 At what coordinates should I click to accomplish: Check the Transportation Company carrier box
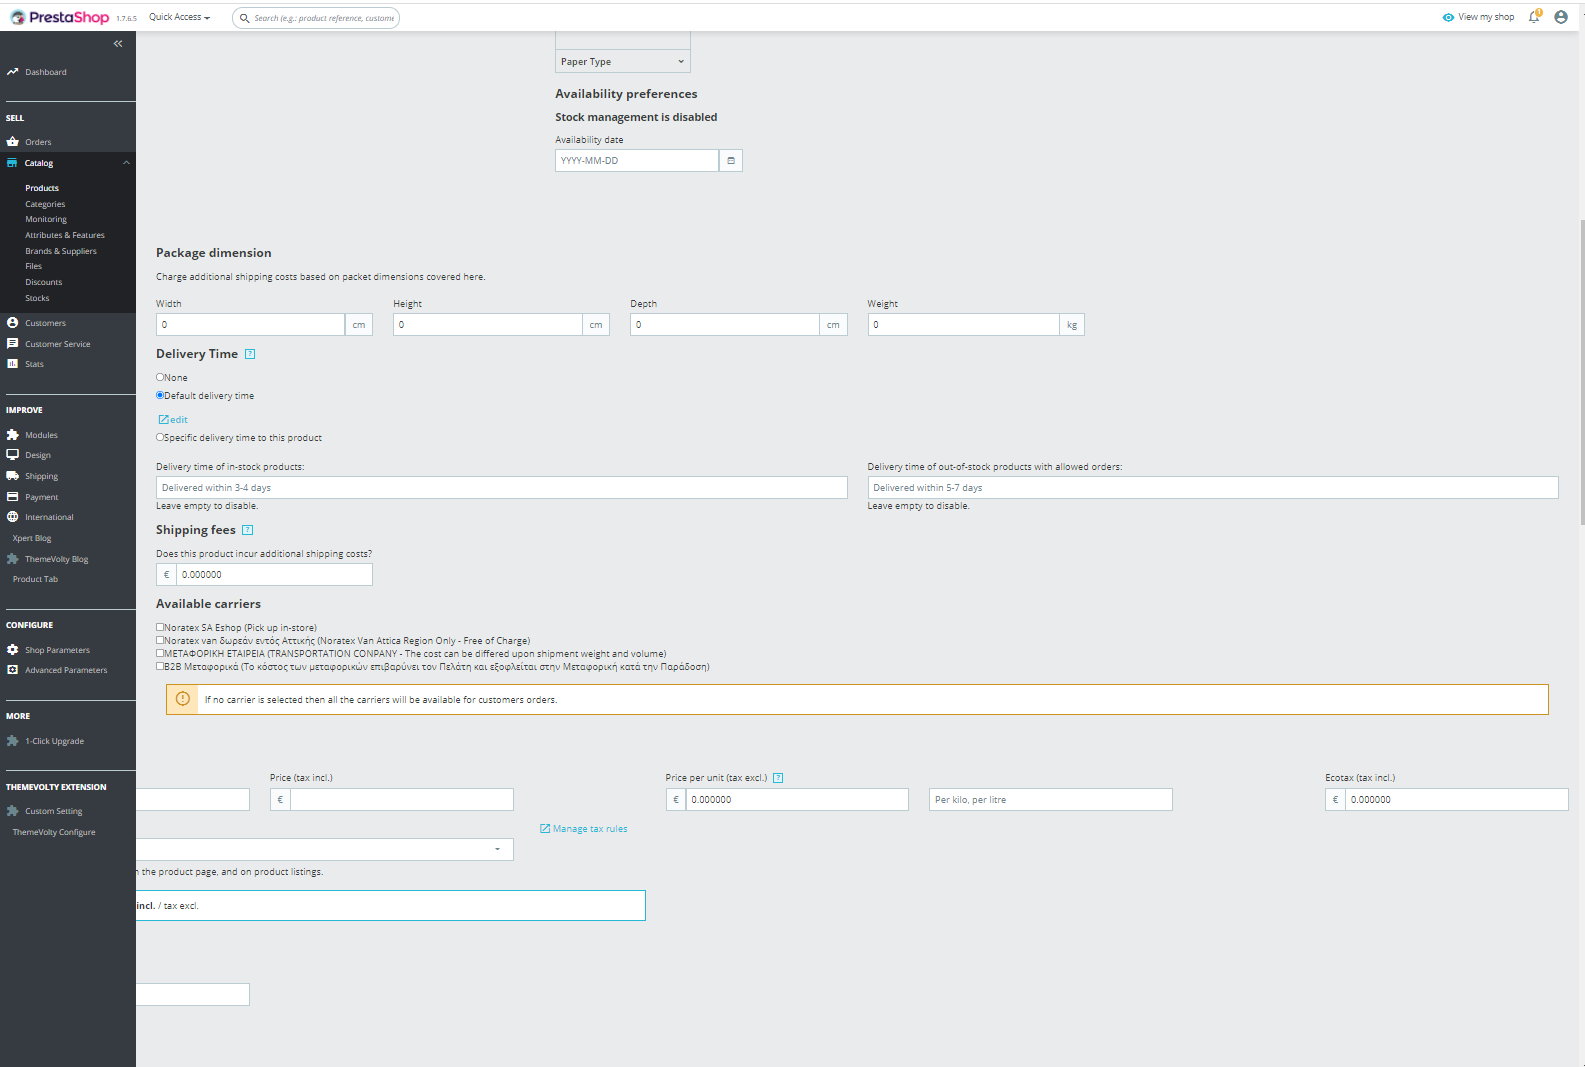point(160,653)
